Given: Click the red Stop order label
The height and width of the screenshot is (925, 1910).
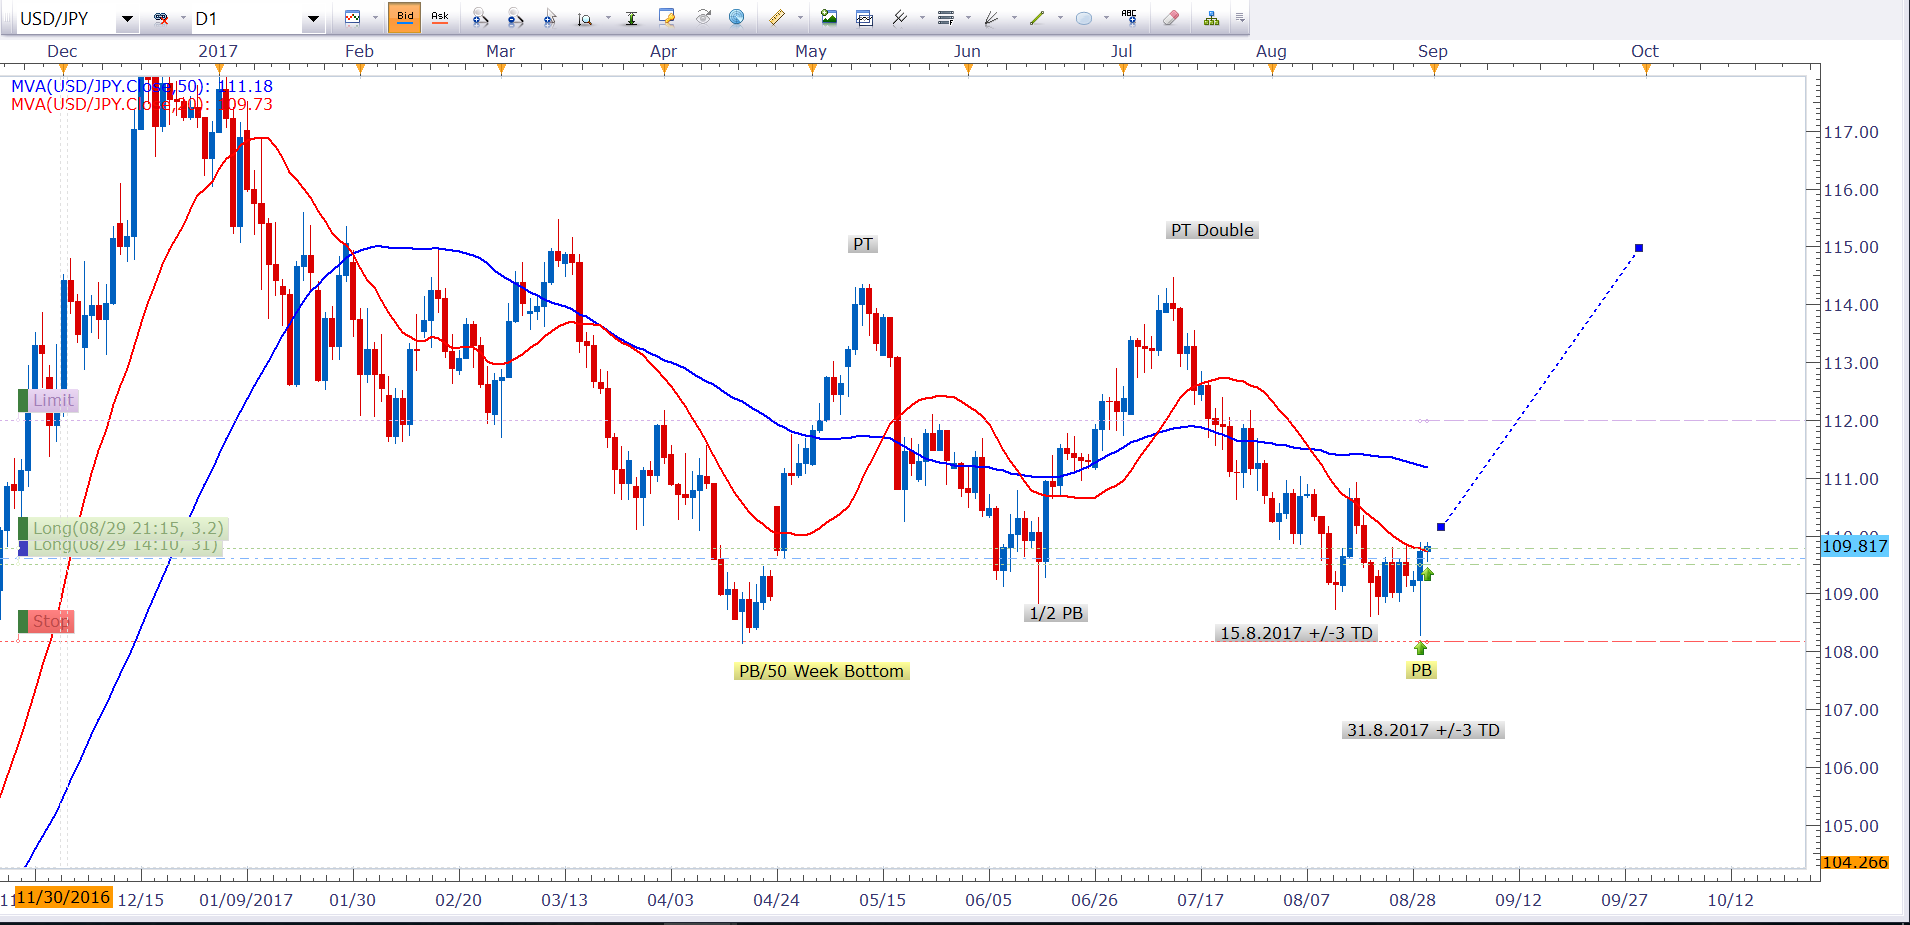Looking at the screenshot, I should pyautogui.click(x=50, y=622).
